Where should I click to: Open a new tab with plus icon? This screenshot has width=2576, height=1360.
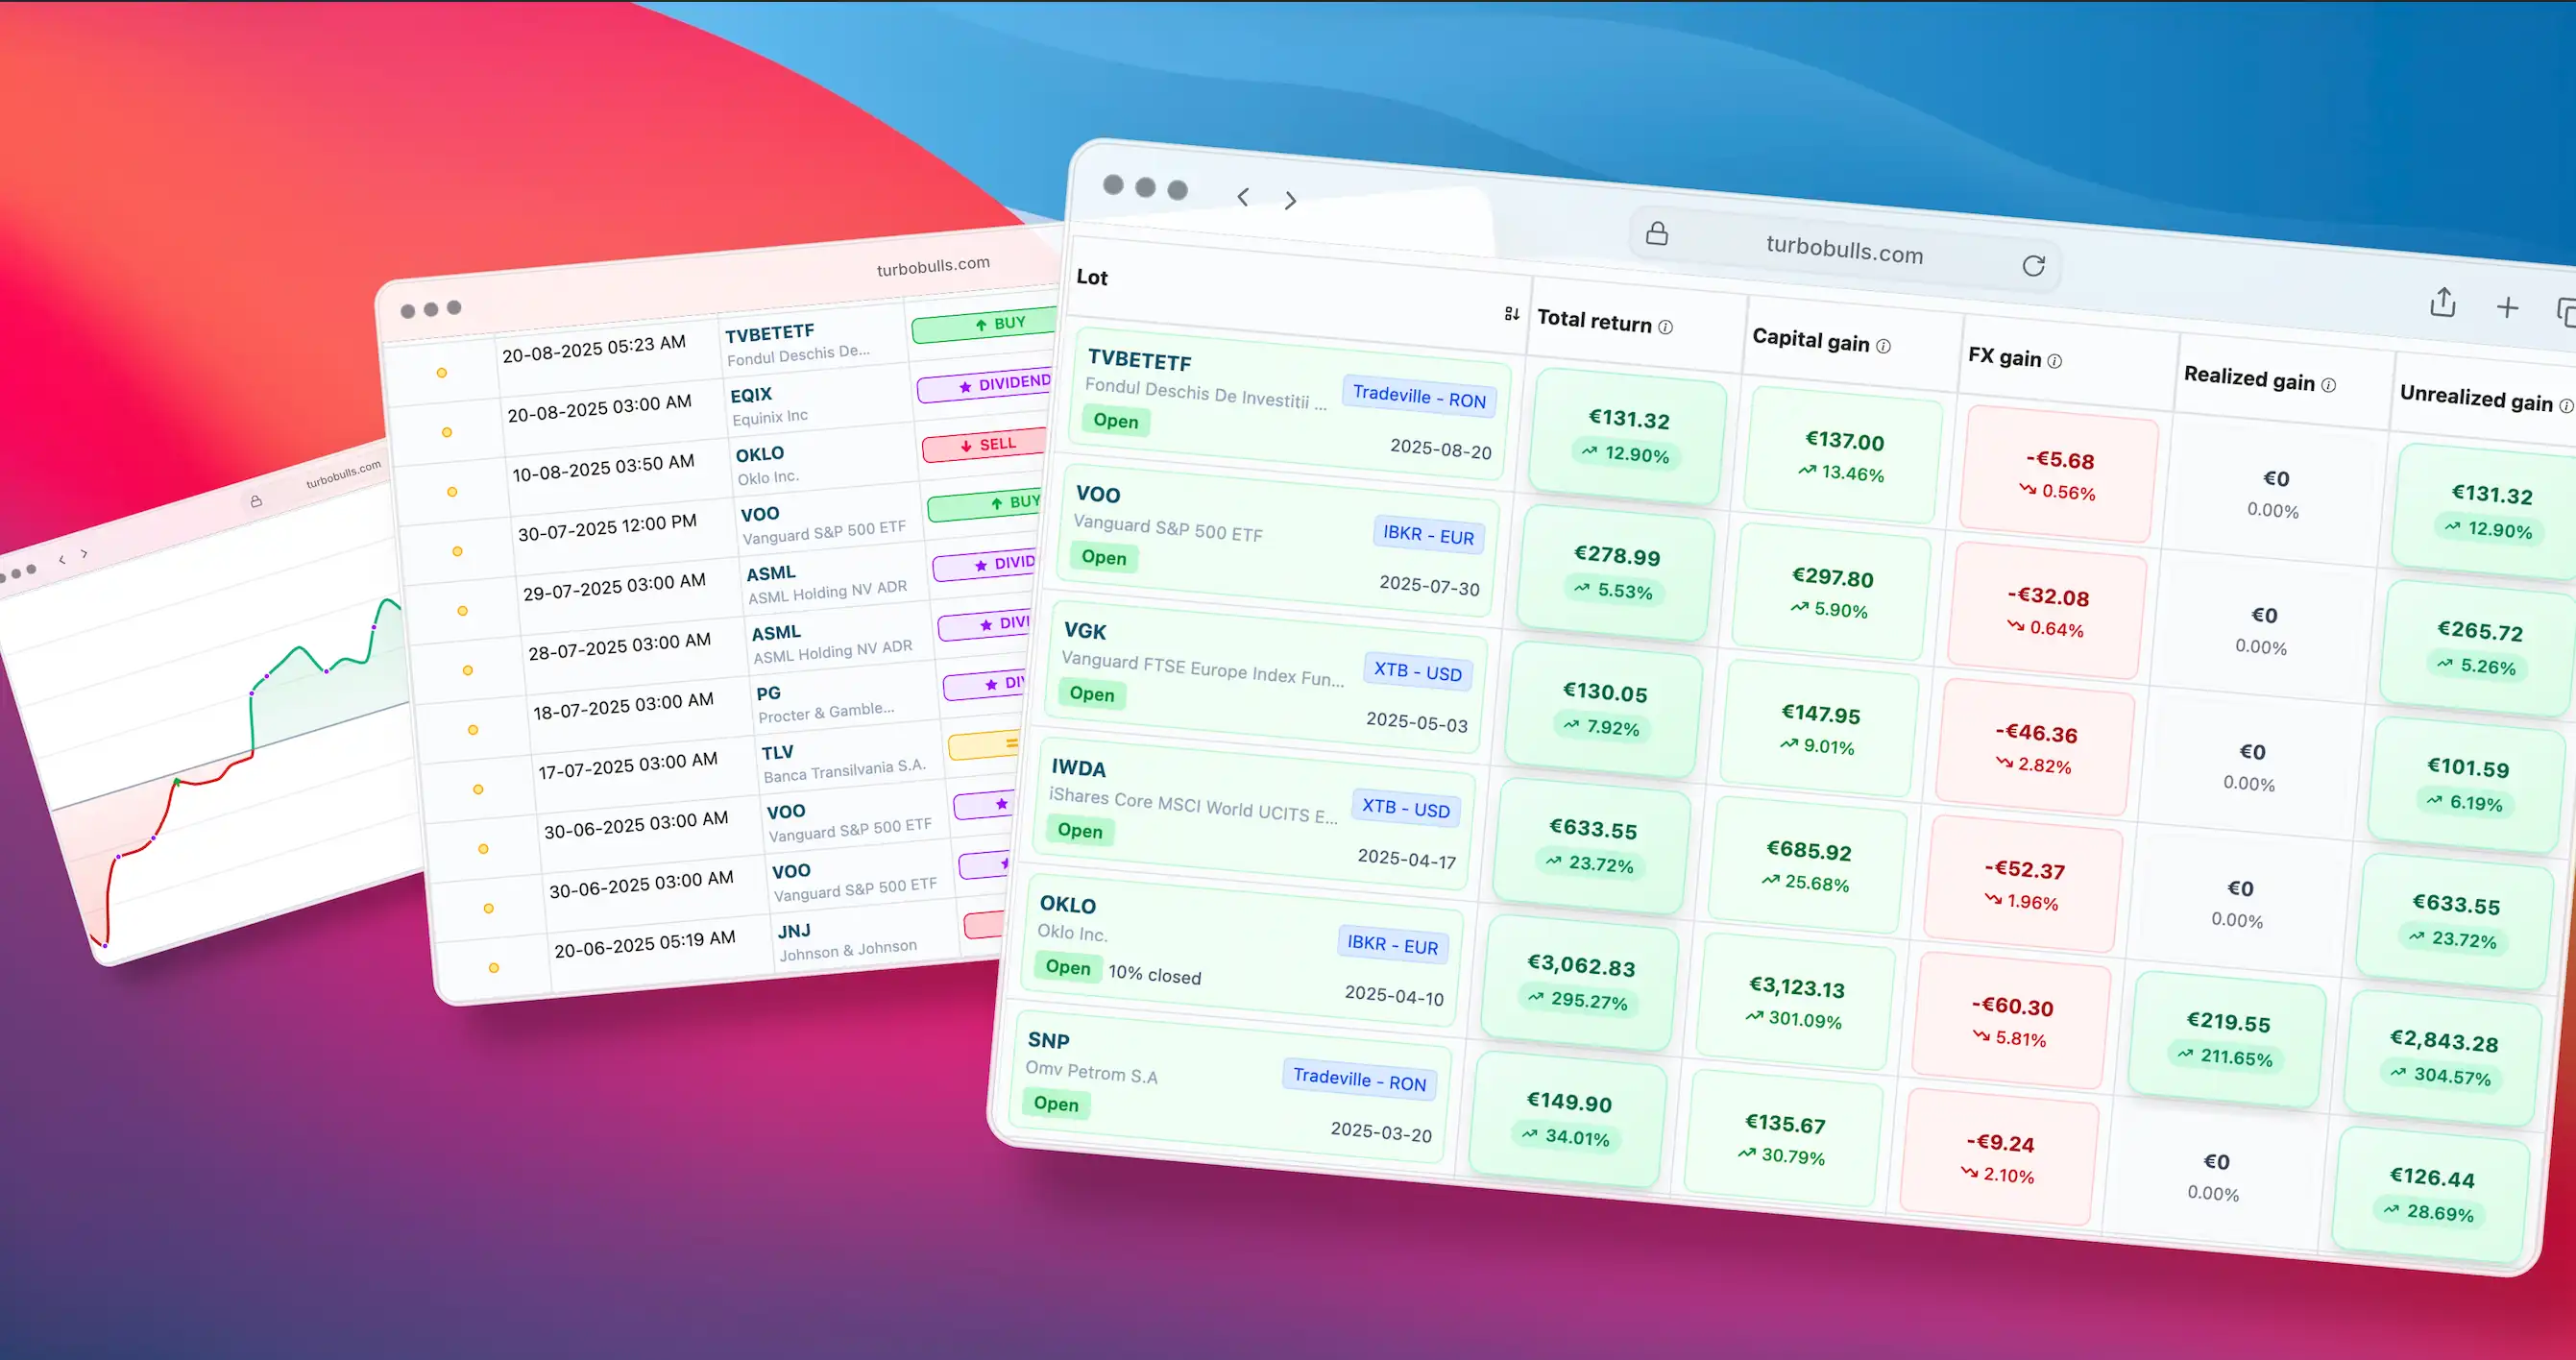coord(2507,308)
